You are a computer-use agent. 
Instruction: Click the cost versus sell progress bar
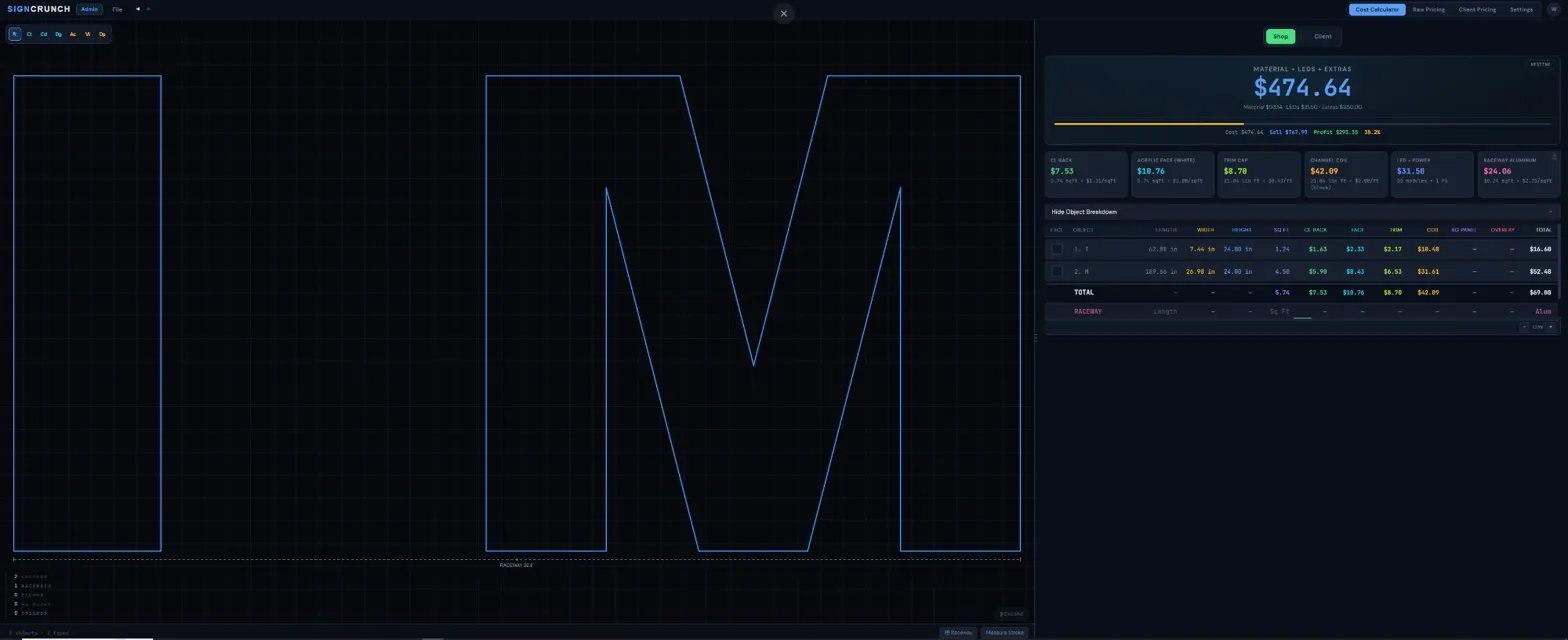coord(1302,124)
